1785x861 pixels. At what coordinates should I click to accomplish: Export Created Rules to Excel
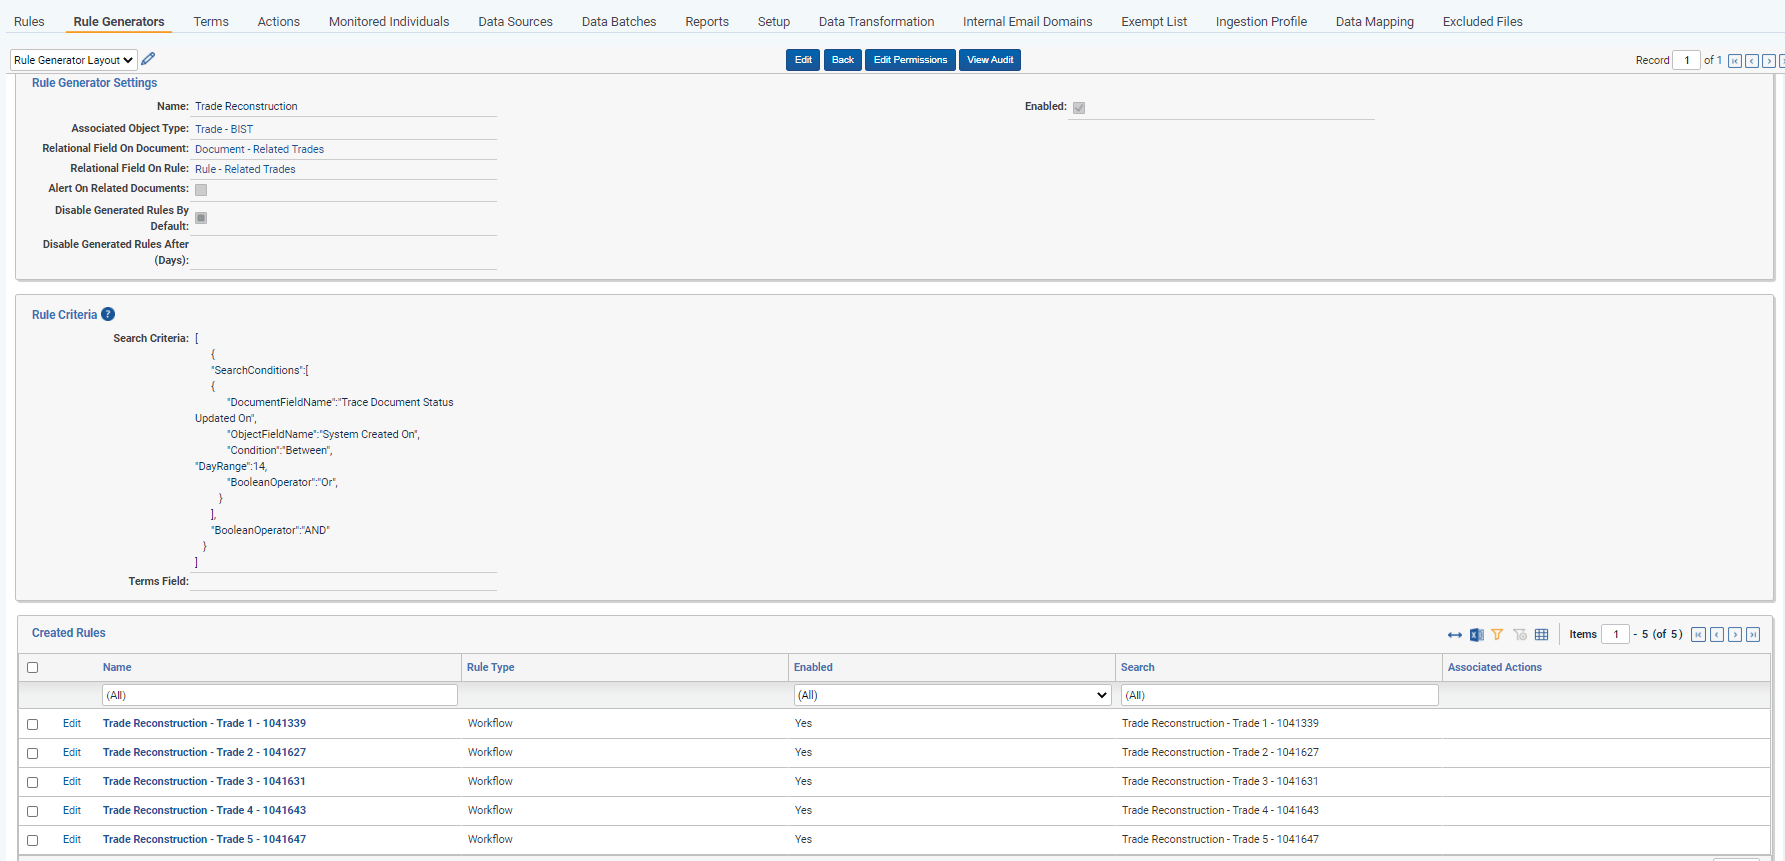point(1476,635)
